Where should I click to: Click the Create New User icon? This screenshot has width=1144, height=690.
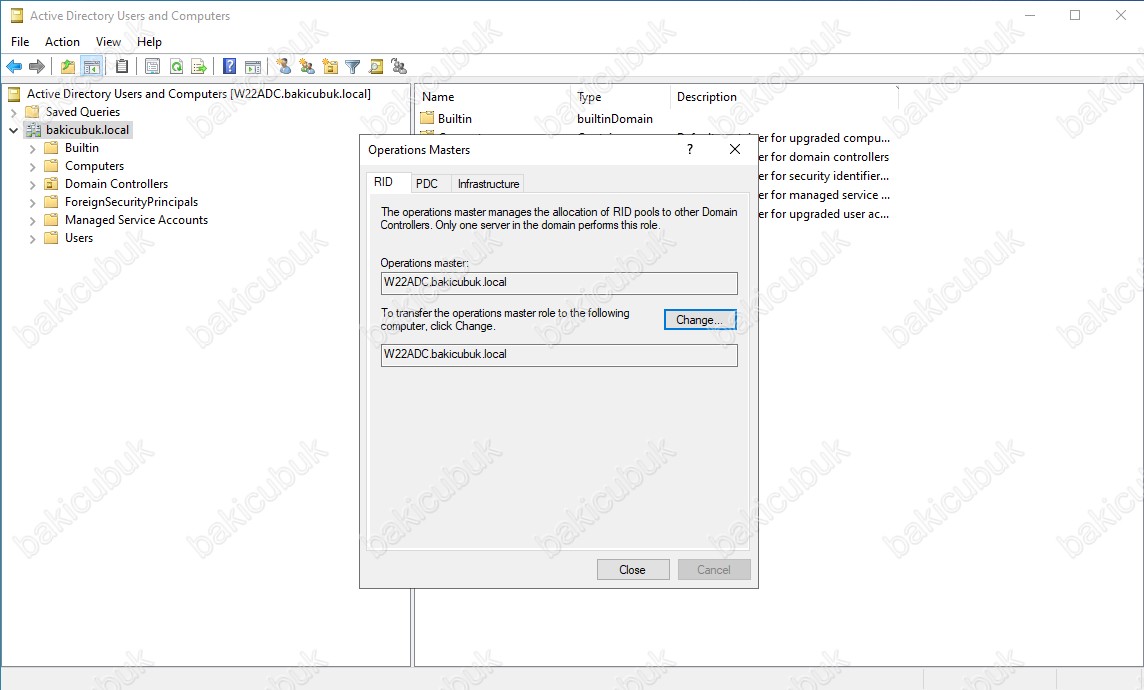[284, 67]
